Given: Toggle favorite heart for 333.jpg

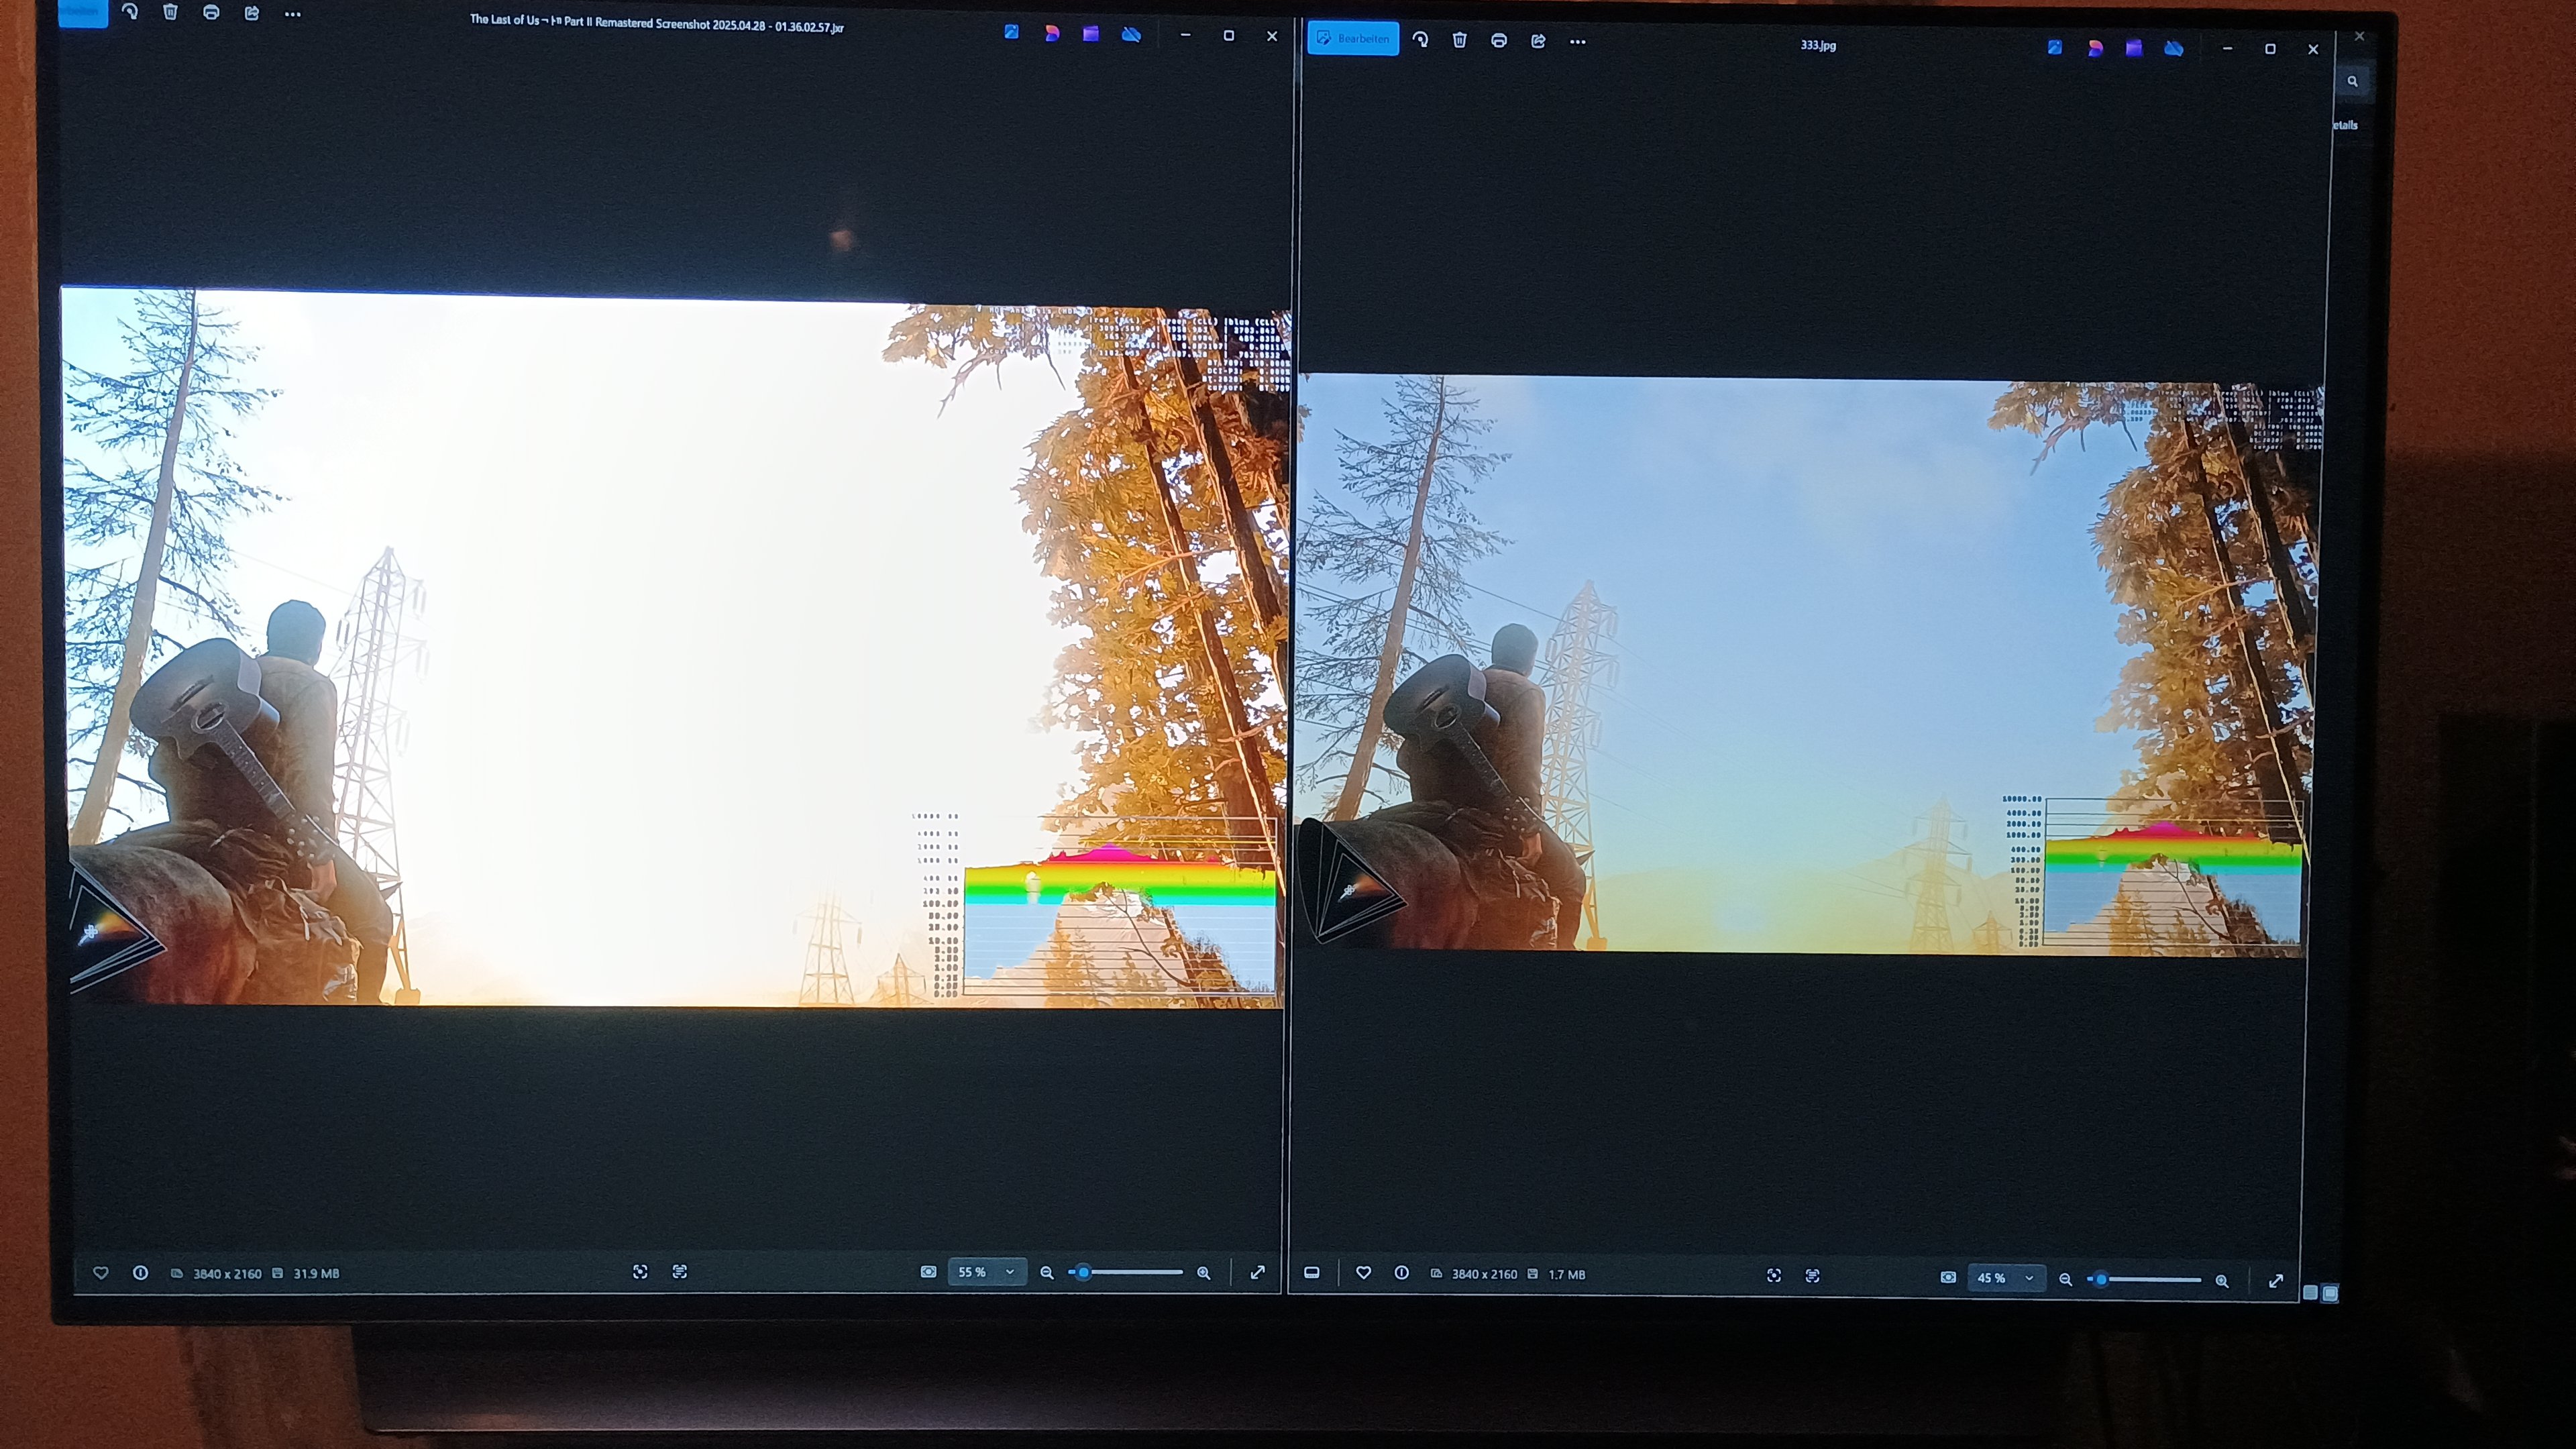Looking at the screenshot, I should [1363, 1273].
